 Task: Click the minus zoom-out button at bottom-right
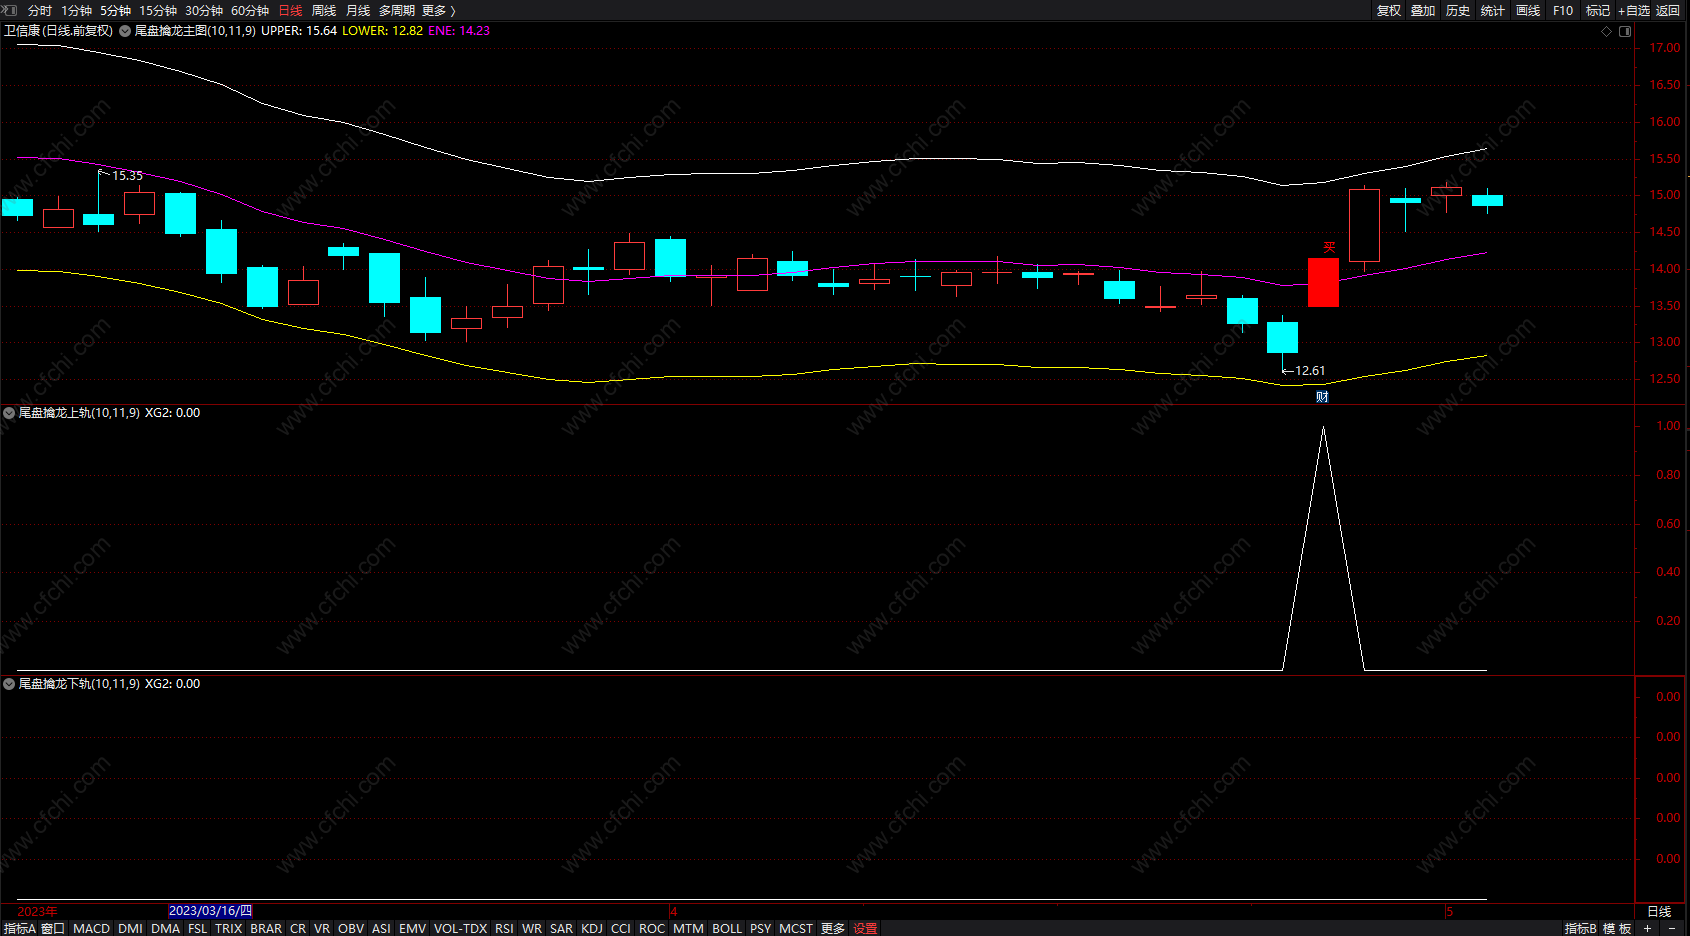1672,929
